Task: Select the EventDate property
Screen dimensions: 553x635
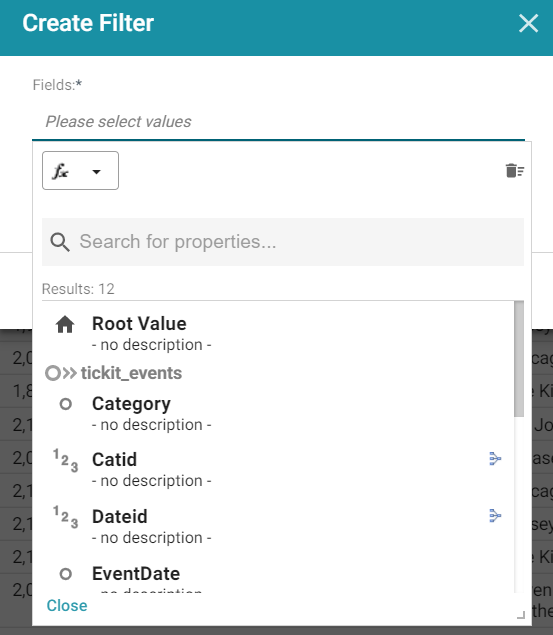Action: pos(277,577)
